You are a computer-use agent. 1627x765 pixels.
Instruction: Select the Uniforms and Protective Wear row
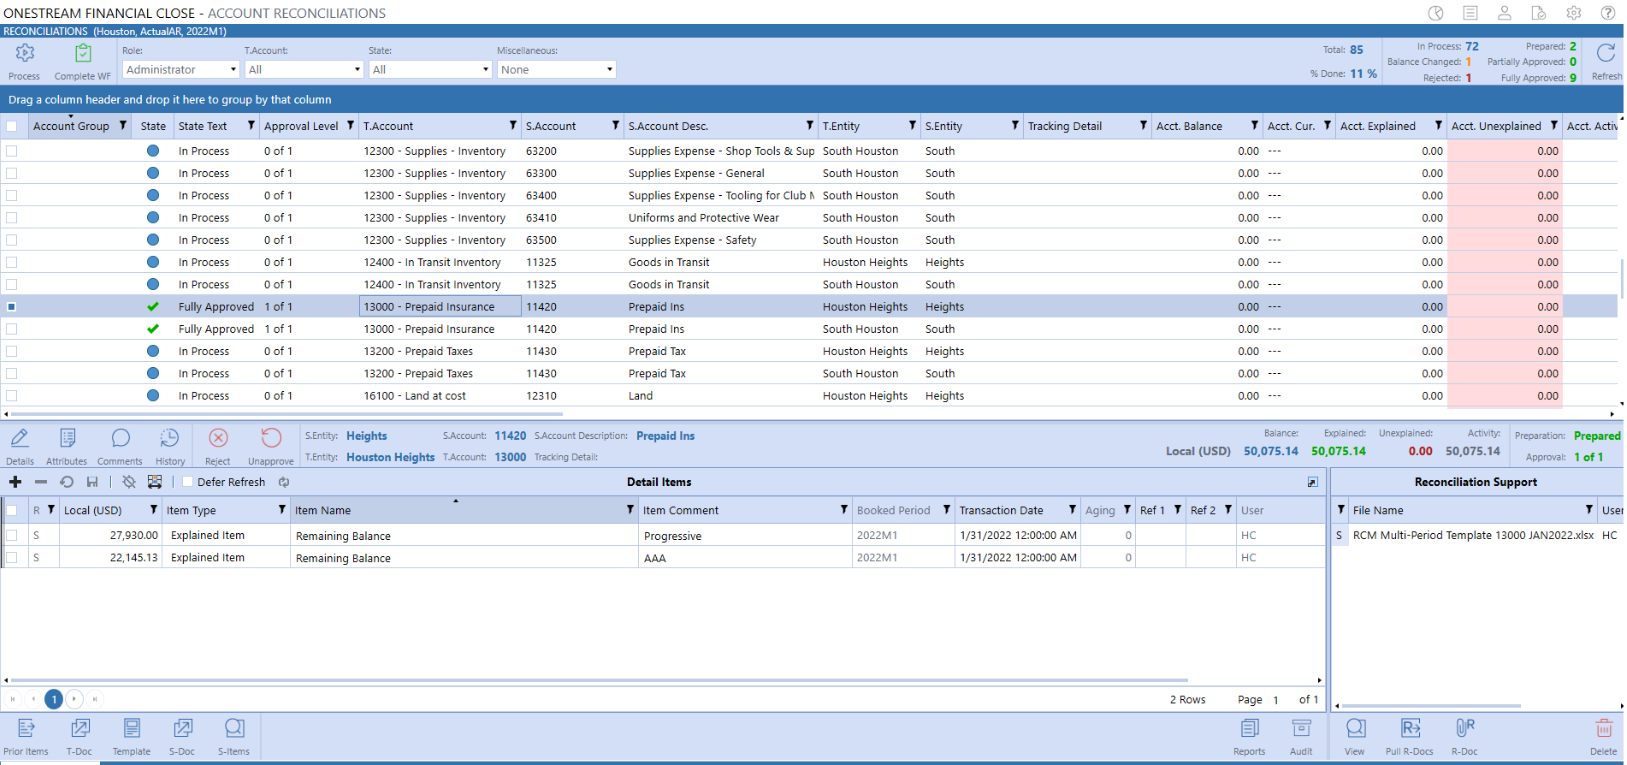click(x=809, y=218)
